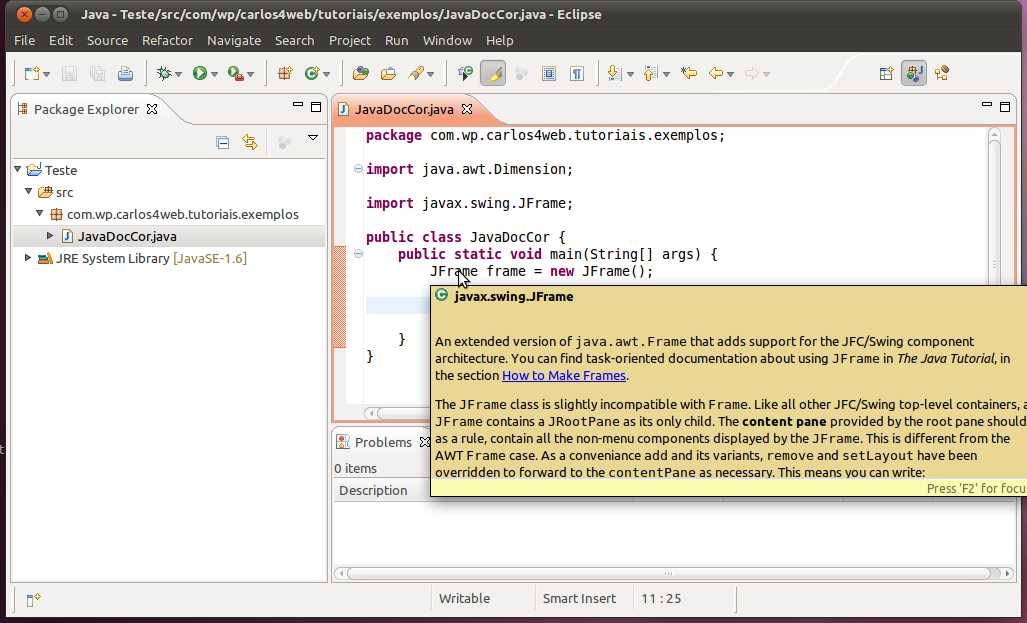This screenshot has width=1027, height=623.
Task: Close the JavaDocCor.java editor tab
Action: click(467, 109)
